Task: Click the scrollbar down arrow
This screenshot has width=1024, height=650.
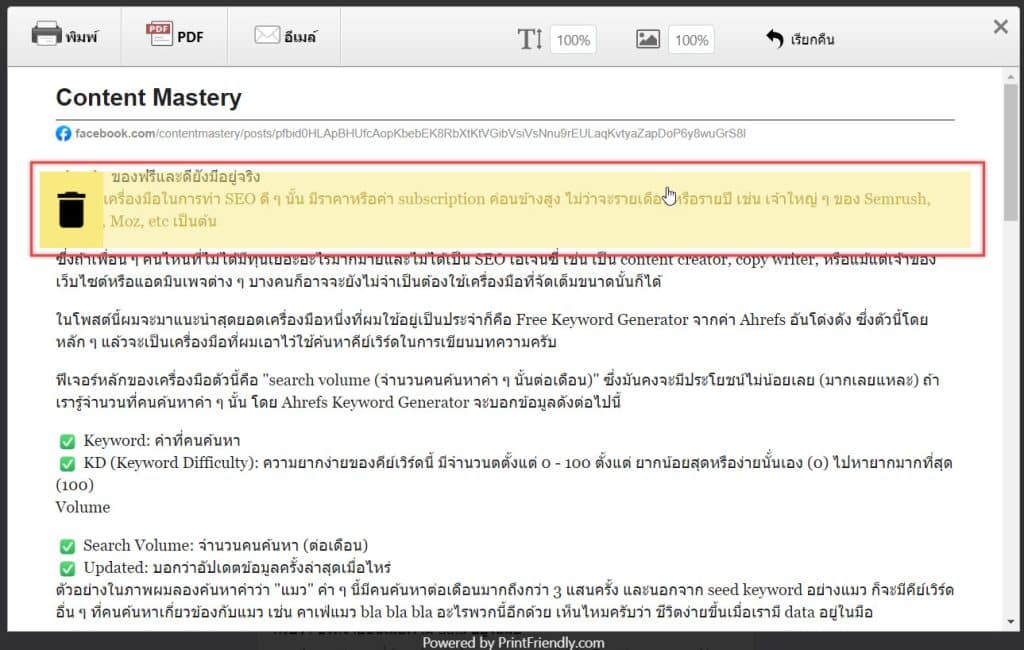Action: (x=1011, y=621)
